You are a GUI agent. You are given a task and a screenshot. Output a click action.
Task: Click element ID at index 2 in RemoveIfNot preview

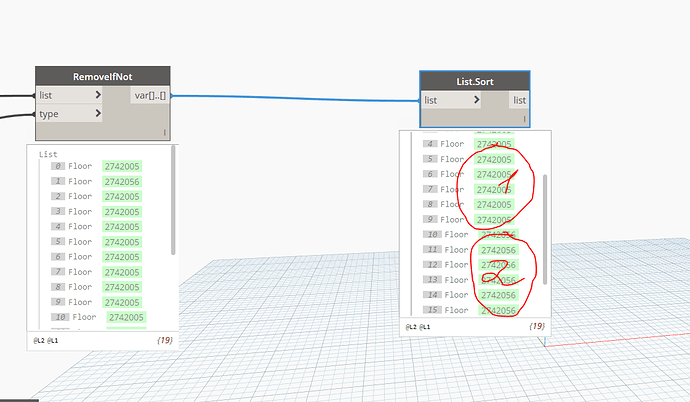click(122, 197)
